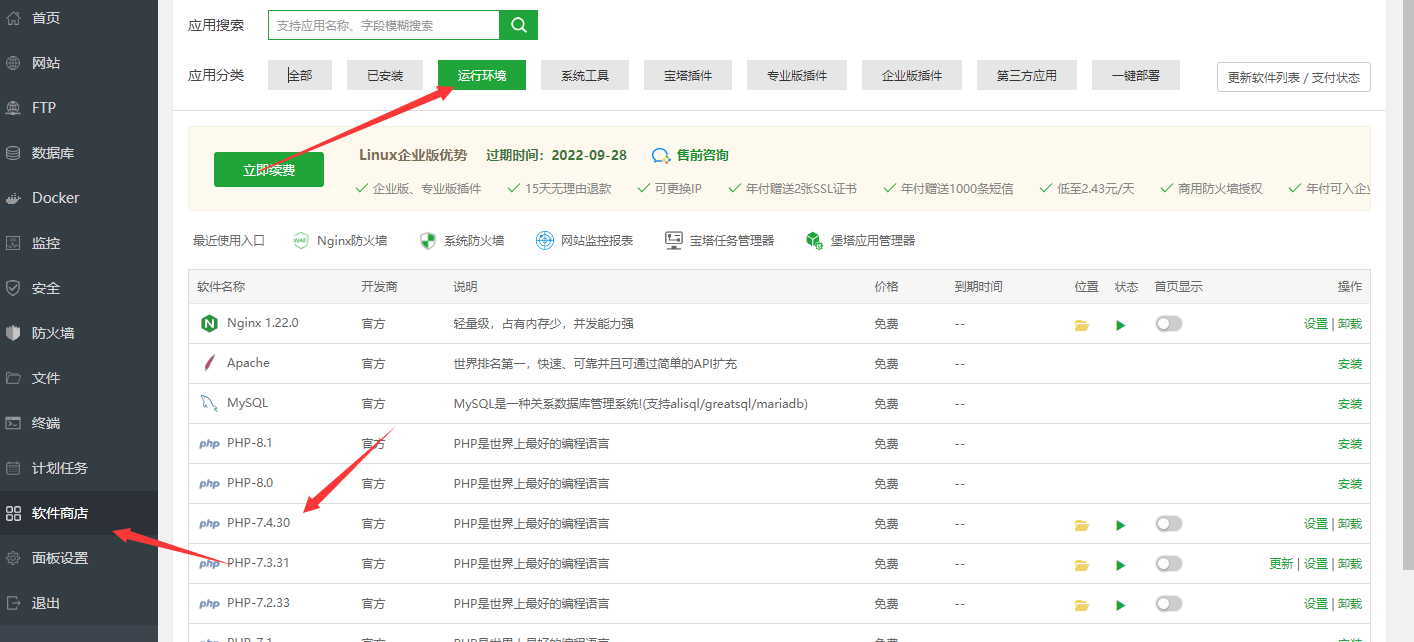
Task: Open 安全 in sidebar
Action: 79,288
